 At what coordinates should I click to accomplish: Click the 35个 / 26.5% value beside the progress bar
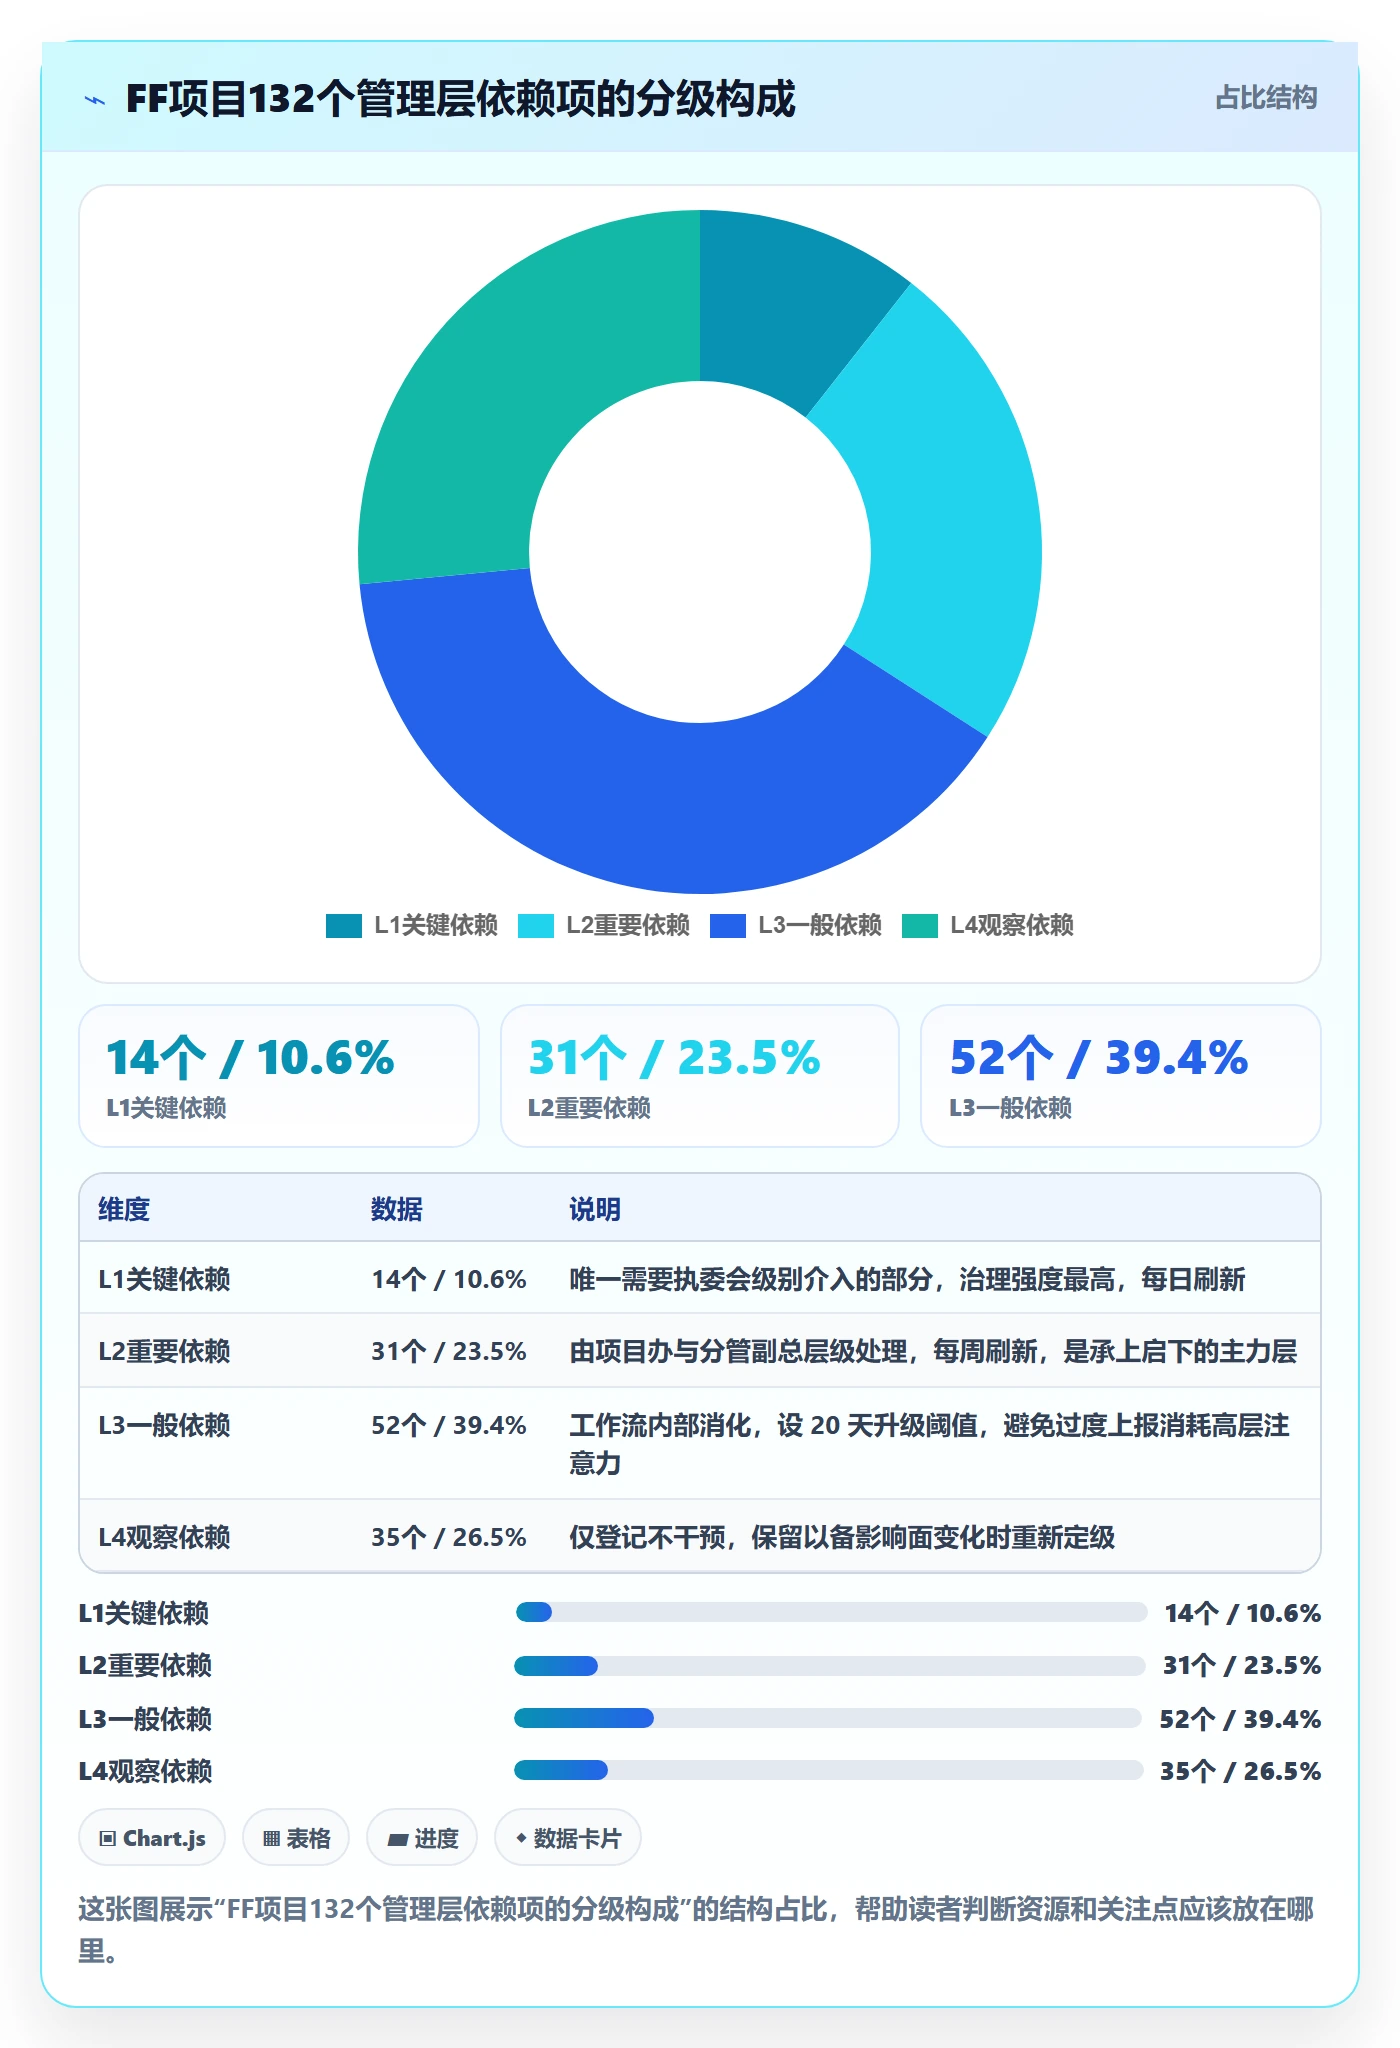(x=1240, y=1771)
